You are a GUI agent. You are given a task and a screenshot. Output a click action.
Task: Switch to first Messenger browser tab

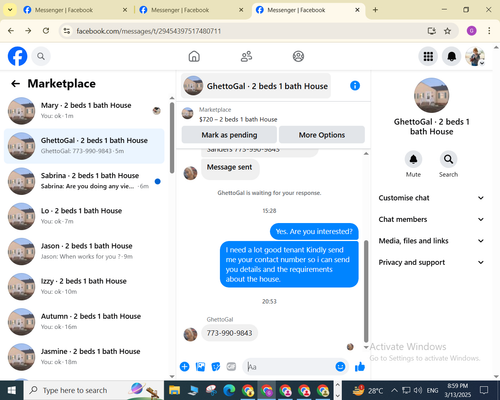(75, 10)
